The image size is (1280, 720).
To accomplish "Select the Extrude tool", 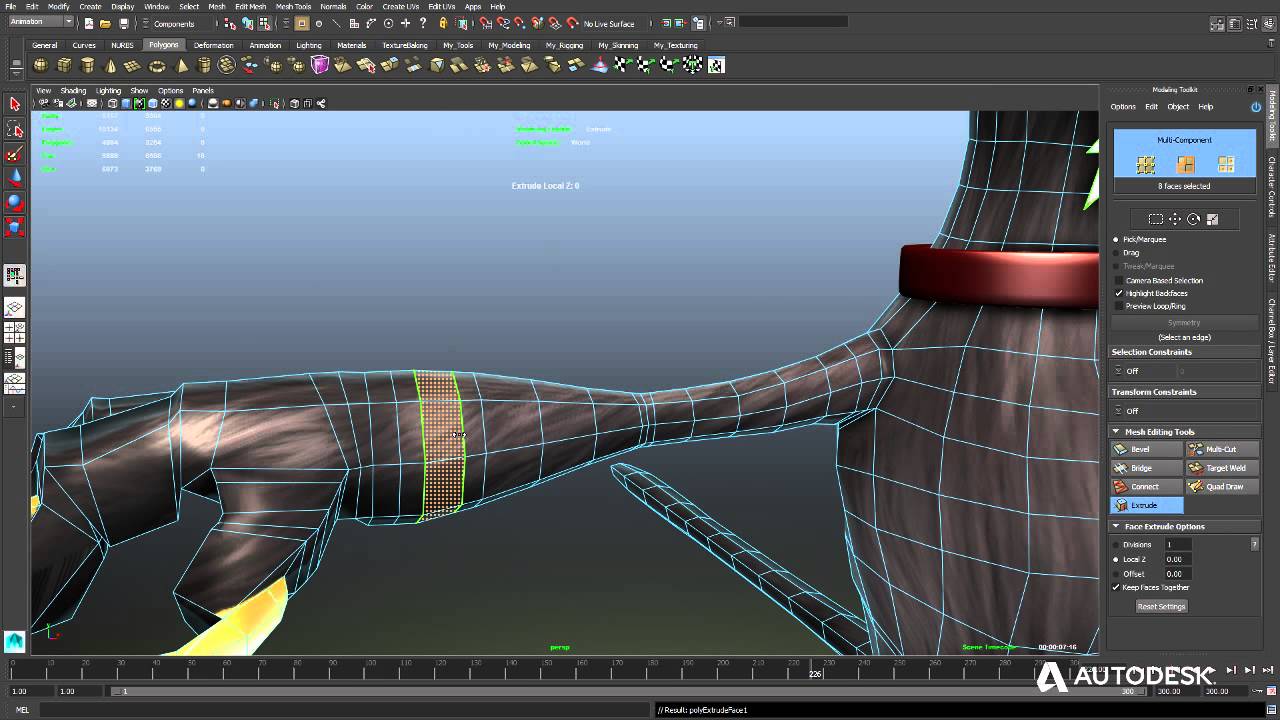I will pyautogui.click(x=1146, y=506).
